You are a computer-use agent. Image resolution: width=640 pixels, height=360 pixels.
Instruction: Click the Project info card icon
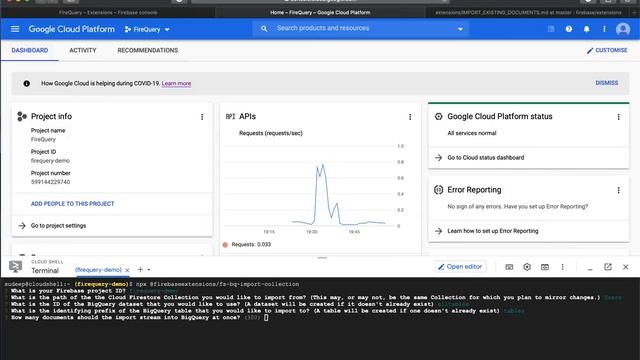pyautogui.click(x=22, y=116)
